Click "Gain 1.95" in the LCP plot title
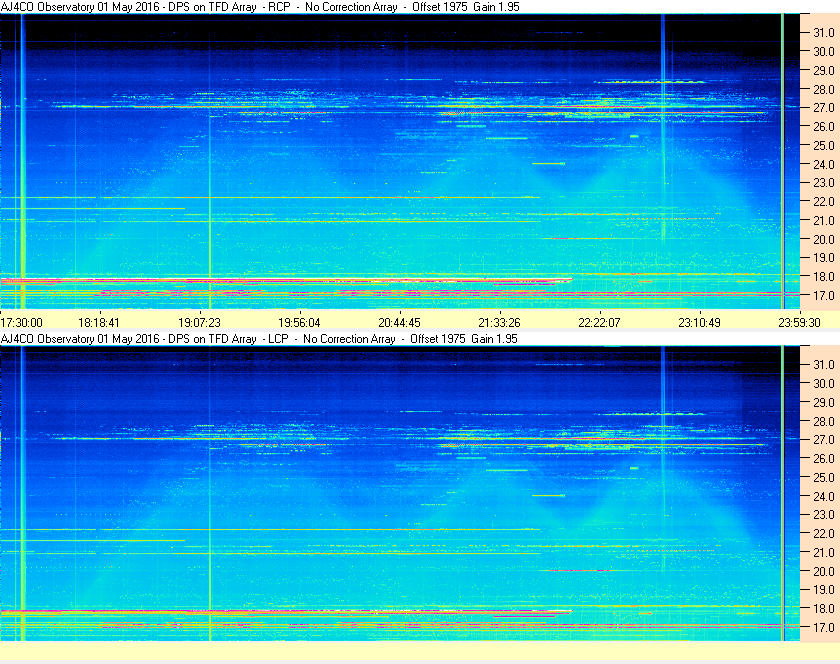The height and width of the screenshot is (664, 840). (494, 339)
